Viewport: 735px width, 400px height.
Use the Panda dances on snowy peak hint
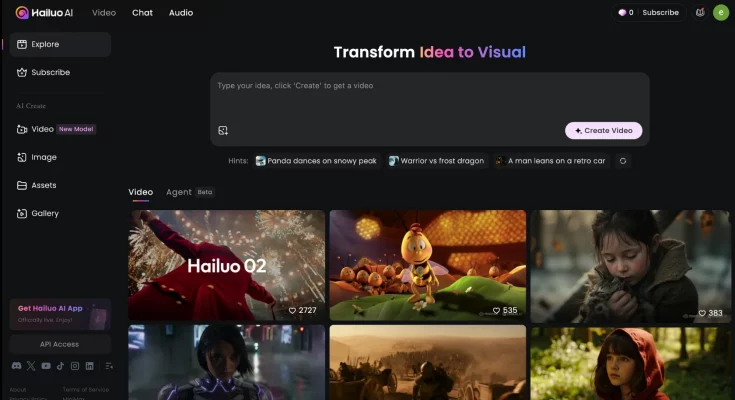[316, 161]
